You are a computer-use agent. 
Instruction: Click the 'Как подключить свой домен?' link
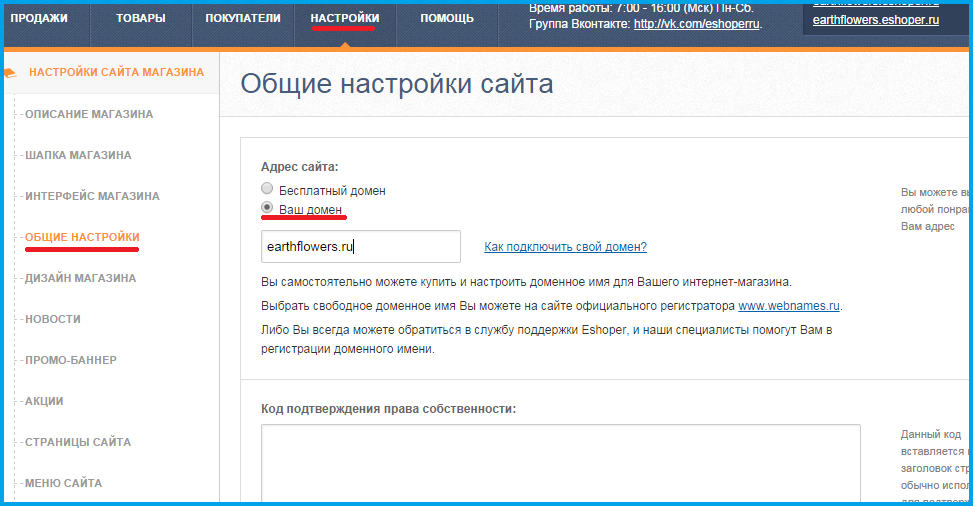click(x=565, y=247)
